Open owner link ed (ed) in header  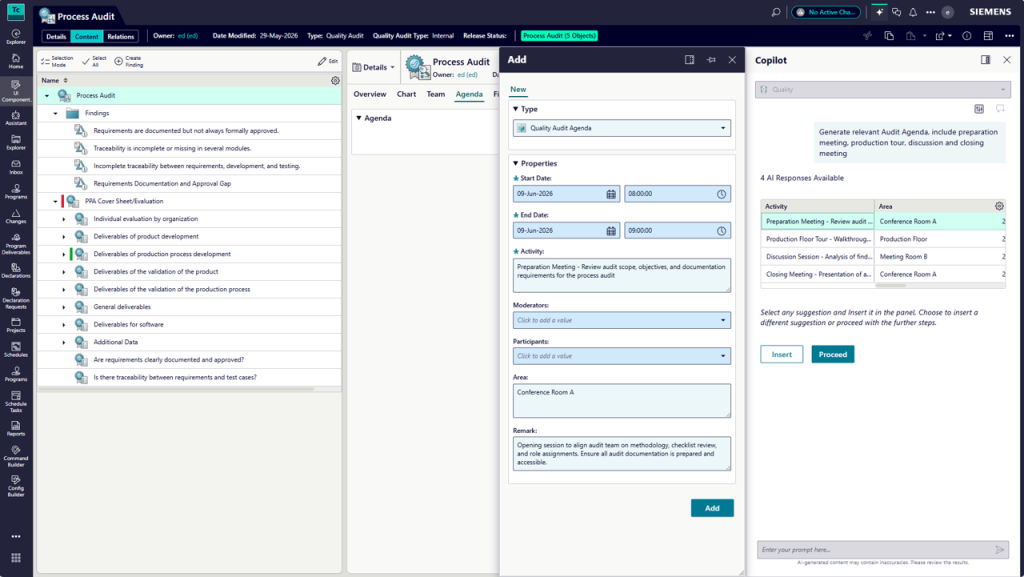coord(187,36)
